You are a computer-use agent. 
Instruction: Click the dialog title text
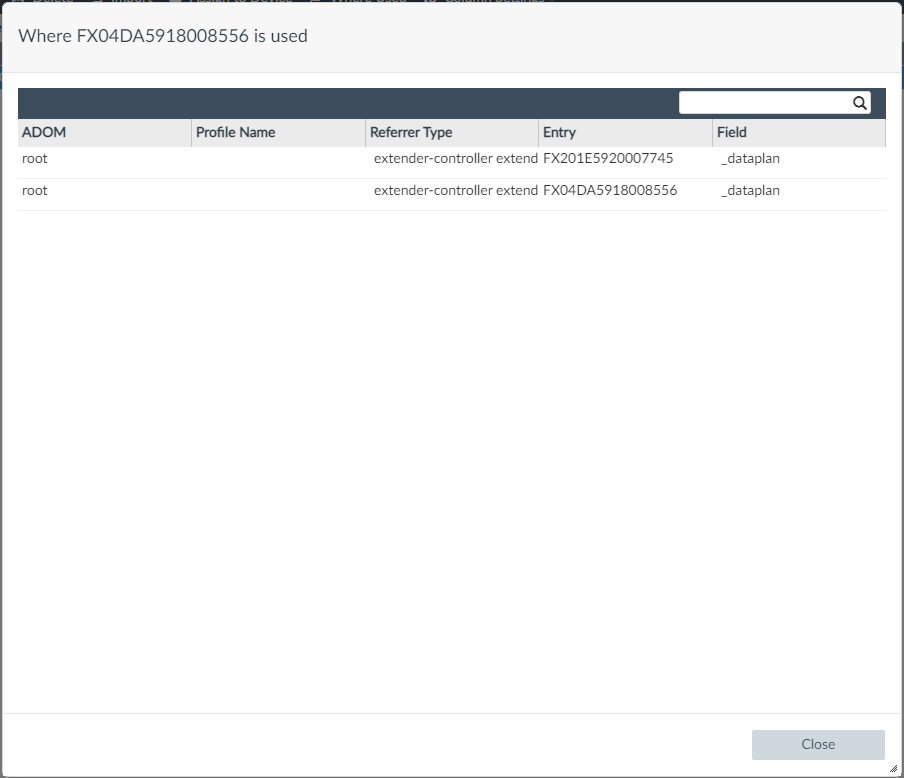[163, 36]
